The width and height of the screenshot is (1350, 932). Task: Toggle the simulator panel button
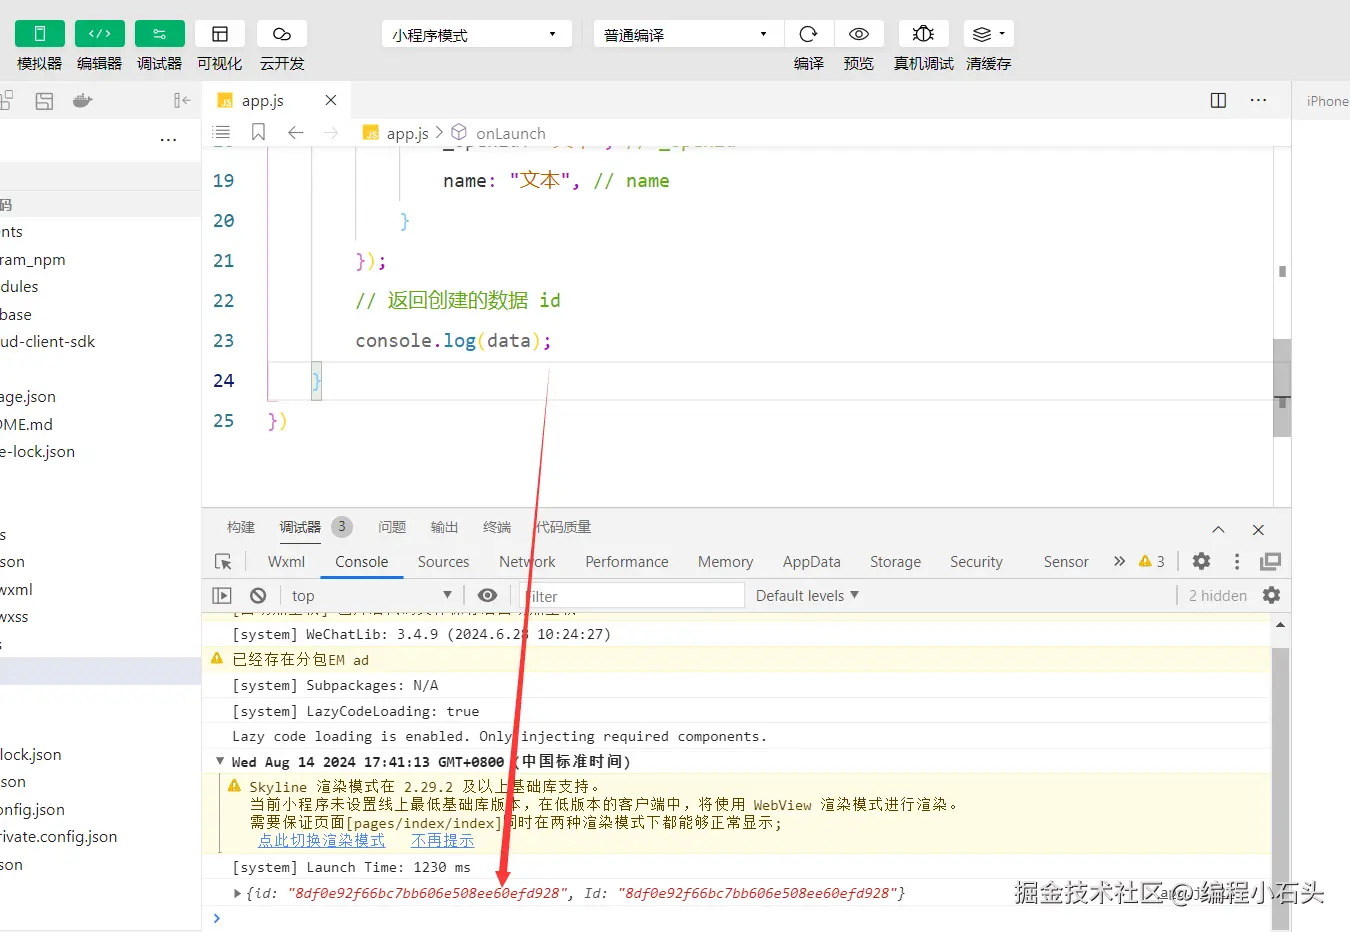point(40,34)
